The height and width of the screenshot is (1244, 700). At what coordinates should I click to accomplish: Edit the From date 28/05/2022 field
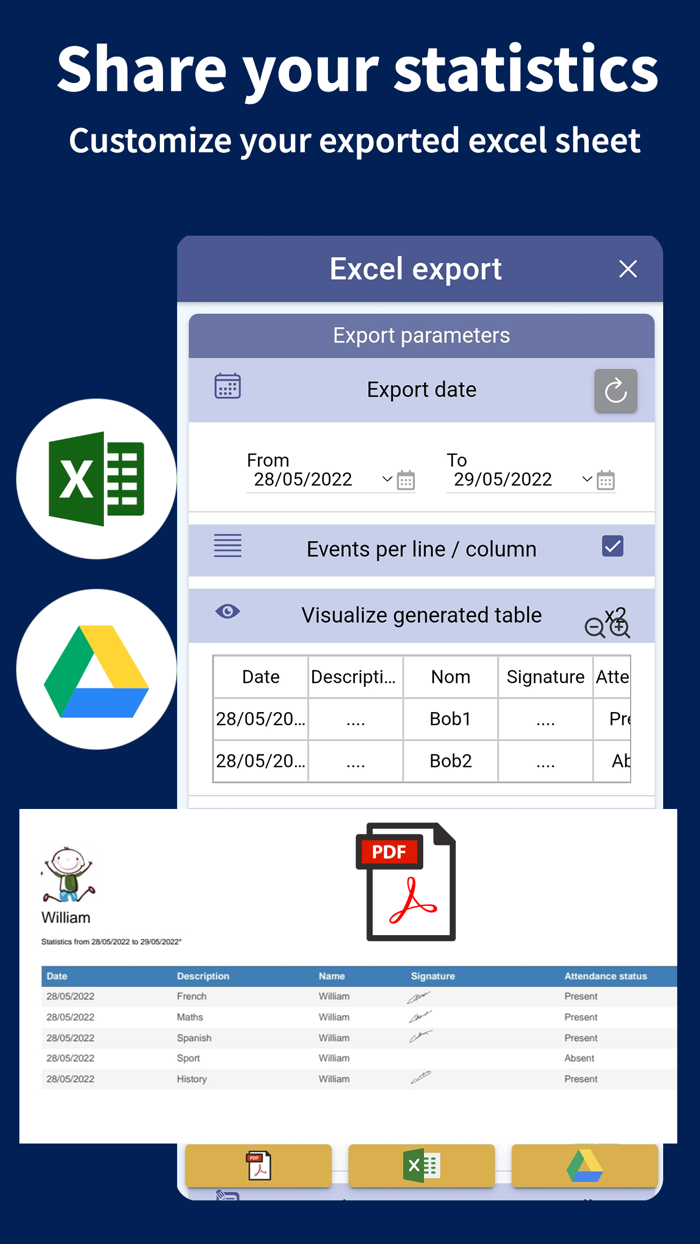coord(303,479)
